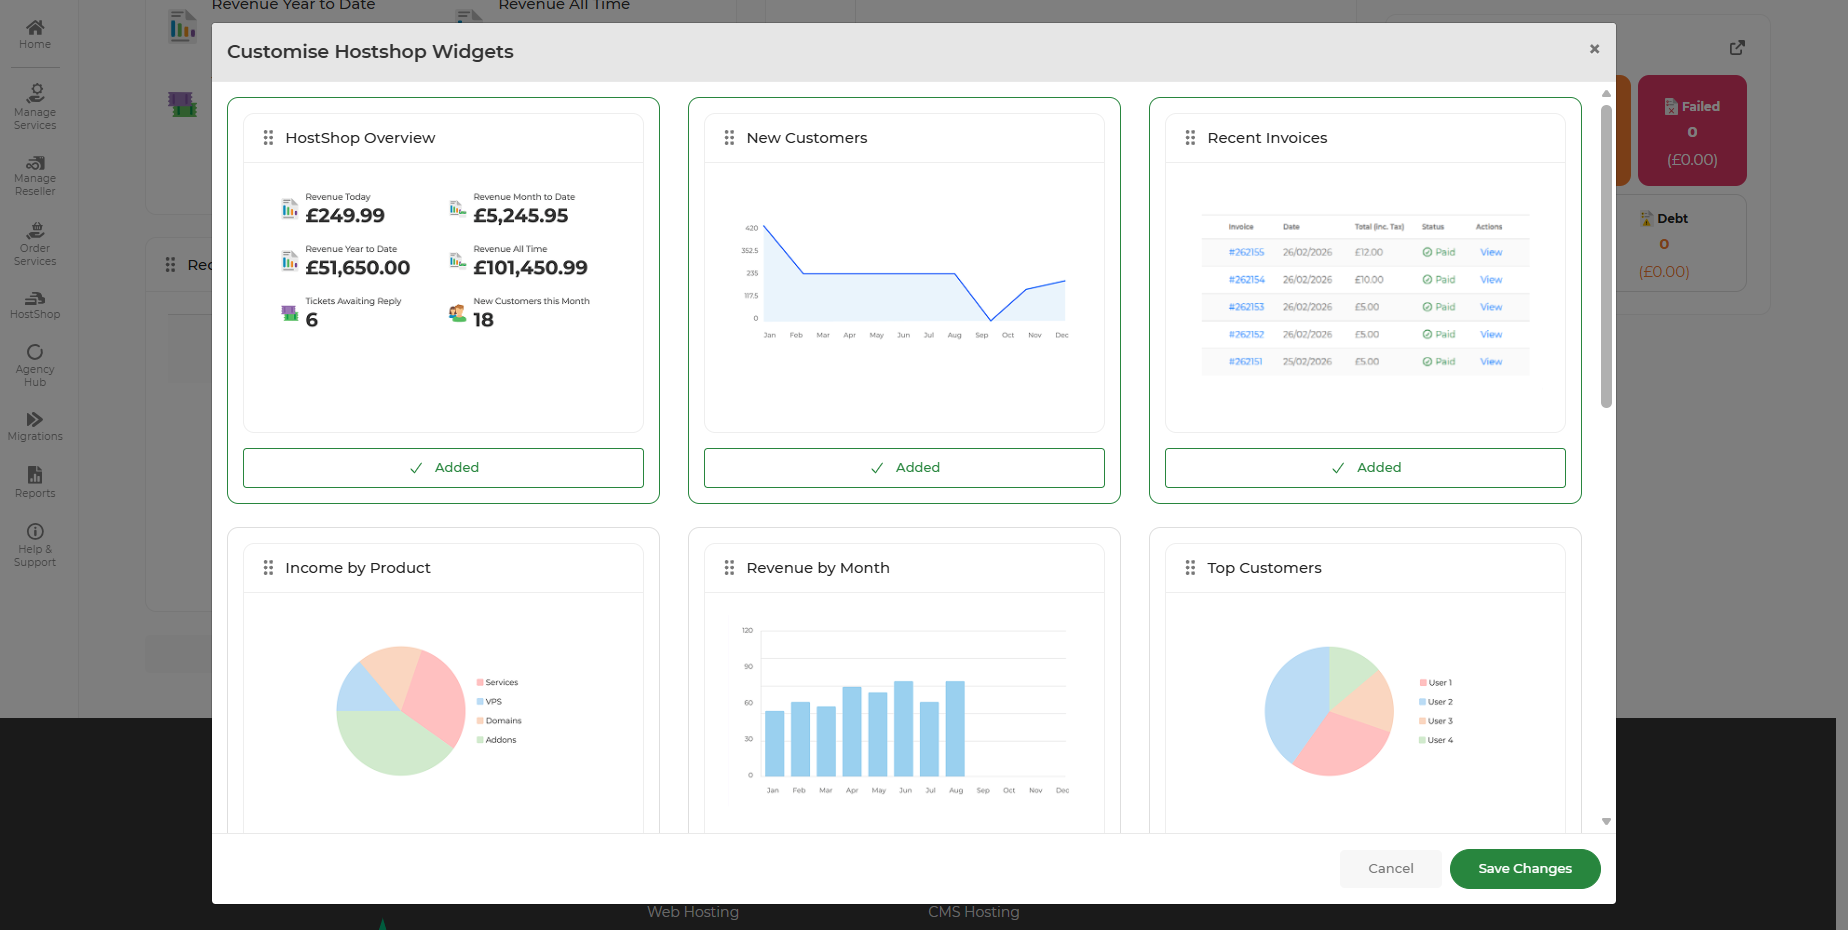Viewport: 1848px width, 930px height.
Task: Click the User 1 legend color swatch
Action: 1422,682
